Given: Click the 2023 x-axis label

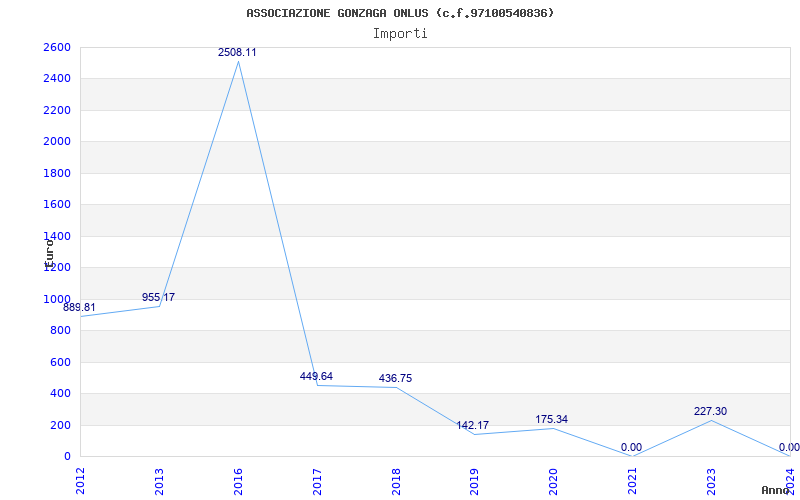Looking at the screenshot, I should (711, 481).
